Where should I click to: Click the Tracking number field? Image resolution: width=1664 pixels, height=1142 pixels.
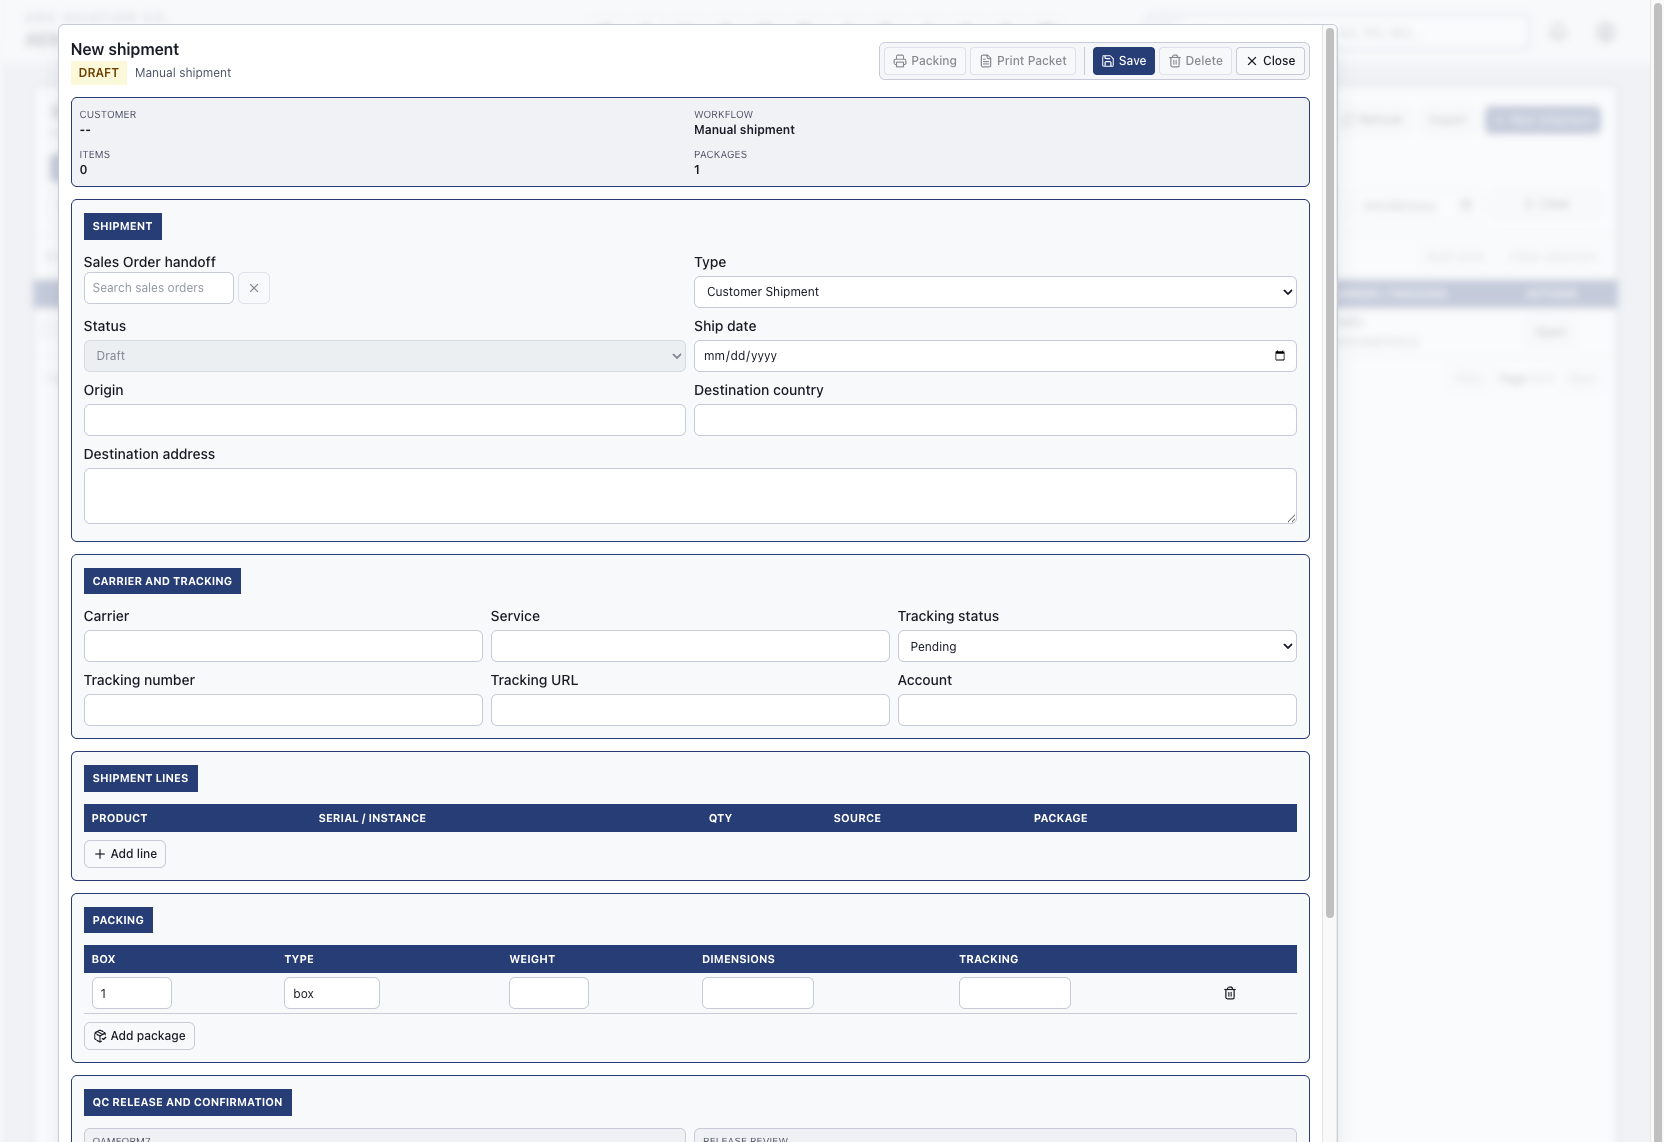pos(283,710)
